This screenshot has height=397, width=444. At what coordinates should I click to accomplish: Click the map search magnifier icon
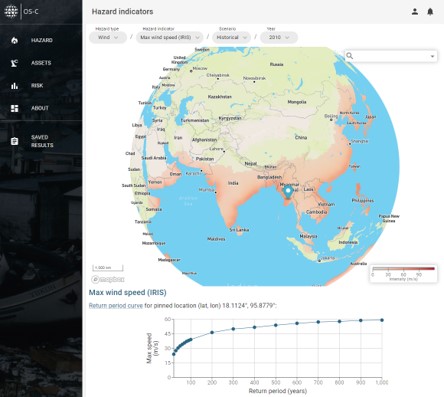tap(349, 56)
